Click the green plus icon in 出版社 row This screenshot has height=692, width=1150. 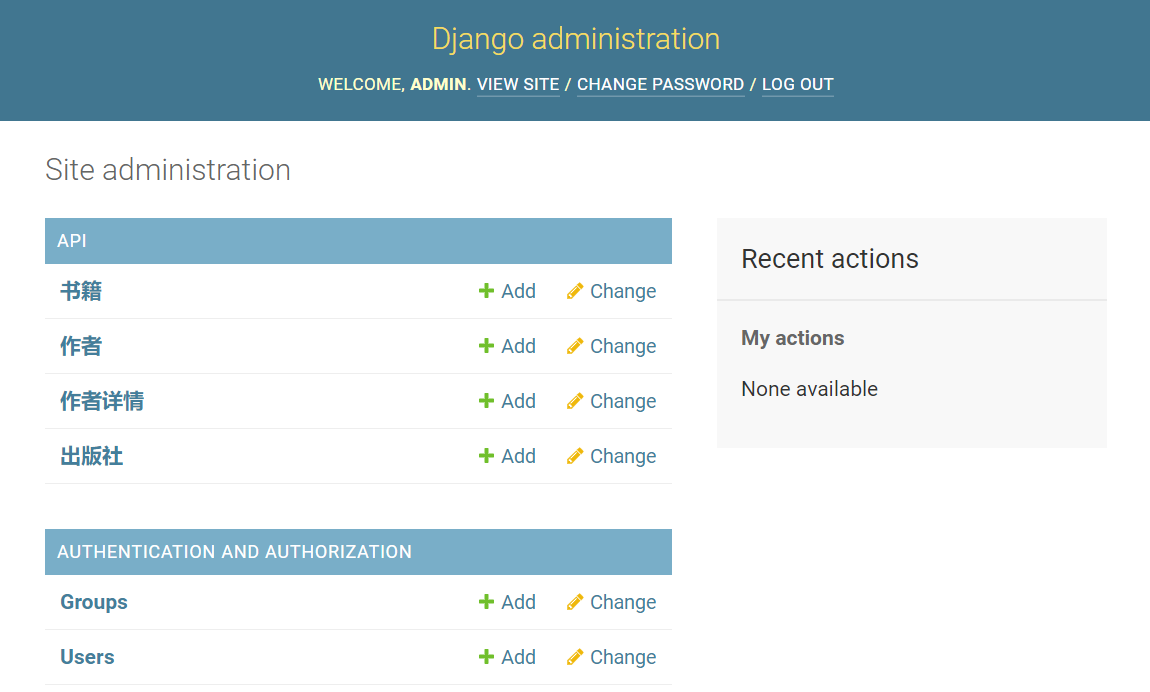point(486,456)
